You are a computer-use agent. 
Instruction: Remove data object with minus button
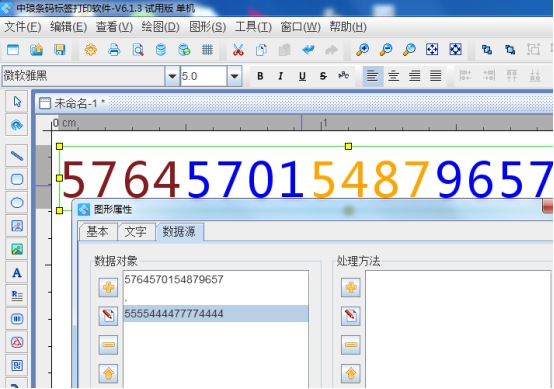[108, 344]
